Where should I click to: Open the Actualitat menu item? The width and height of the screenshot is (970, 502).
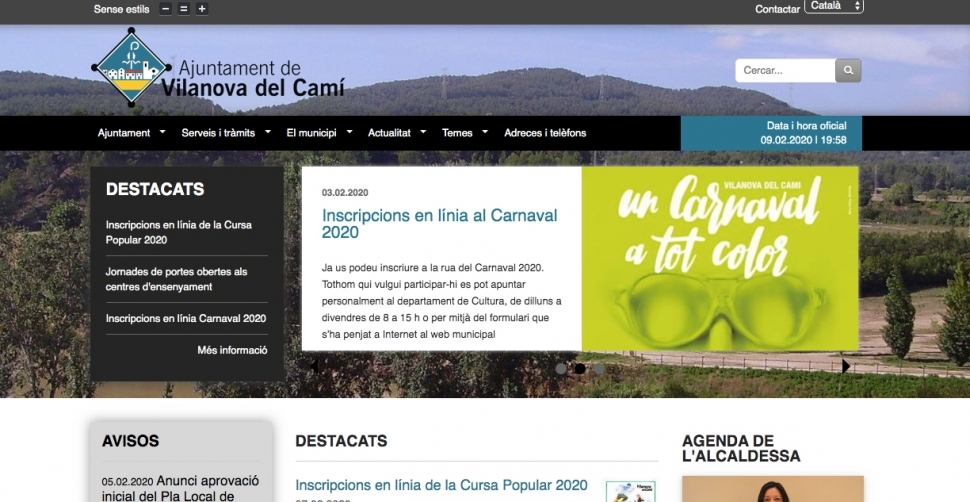tap(389, 133)
